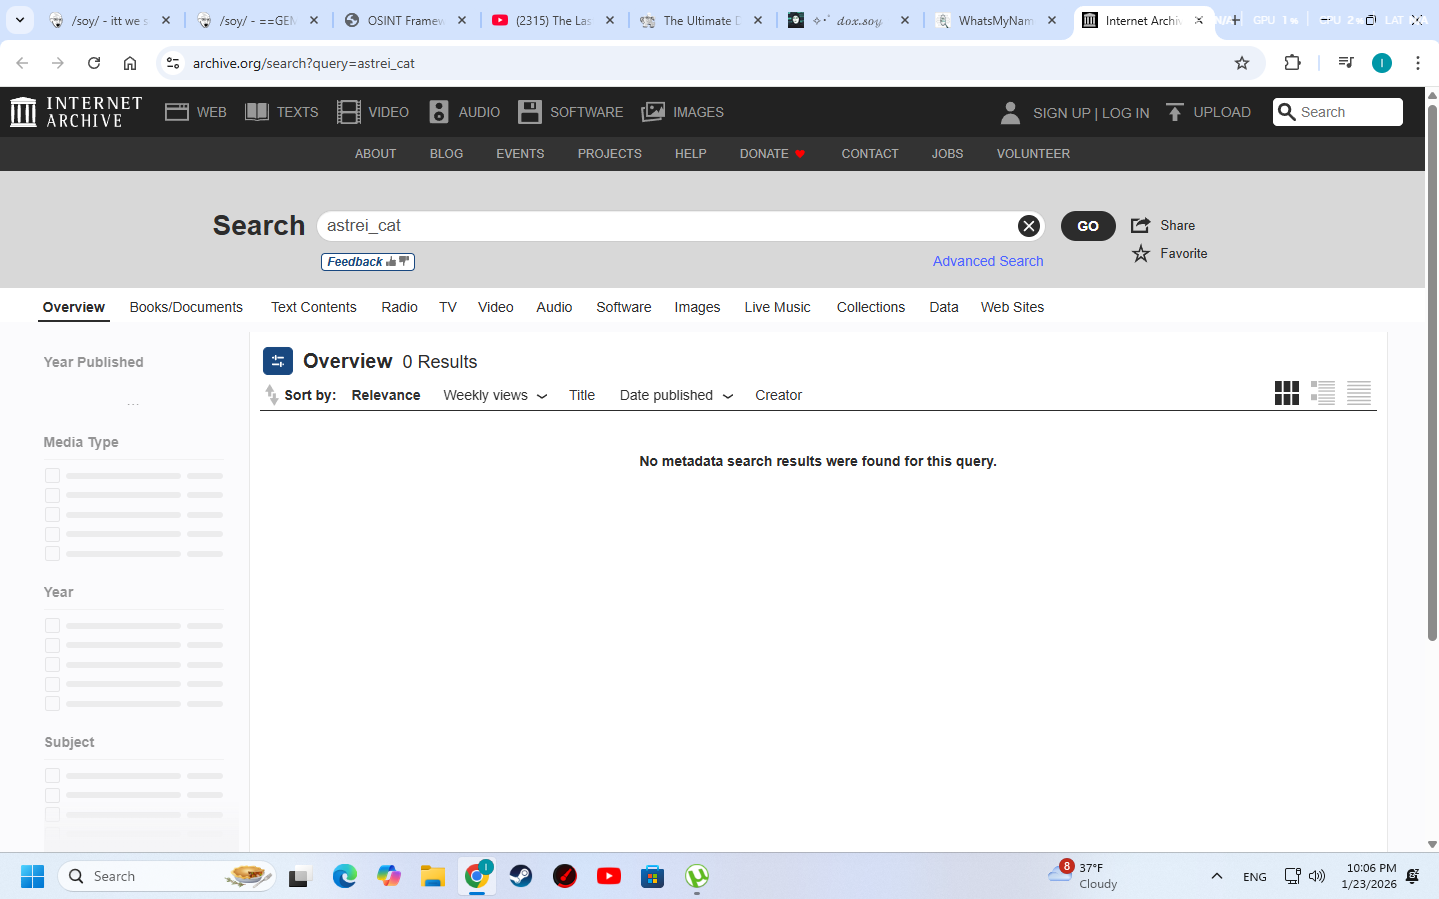Open Steam from the taskbar
This screenshot has width=1439, height=899.
[521, 877]
